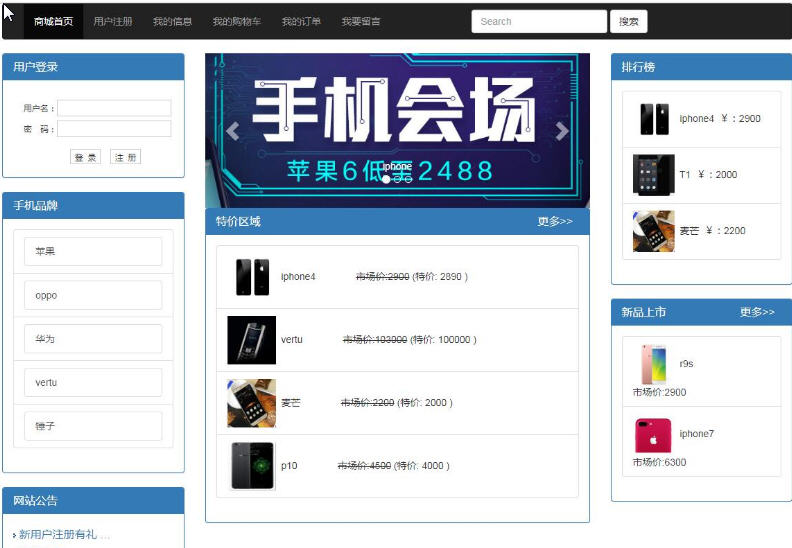Open T1 phone thumbnail in 排行榜
Screen dimensions: 792x548
coord(654,175)
